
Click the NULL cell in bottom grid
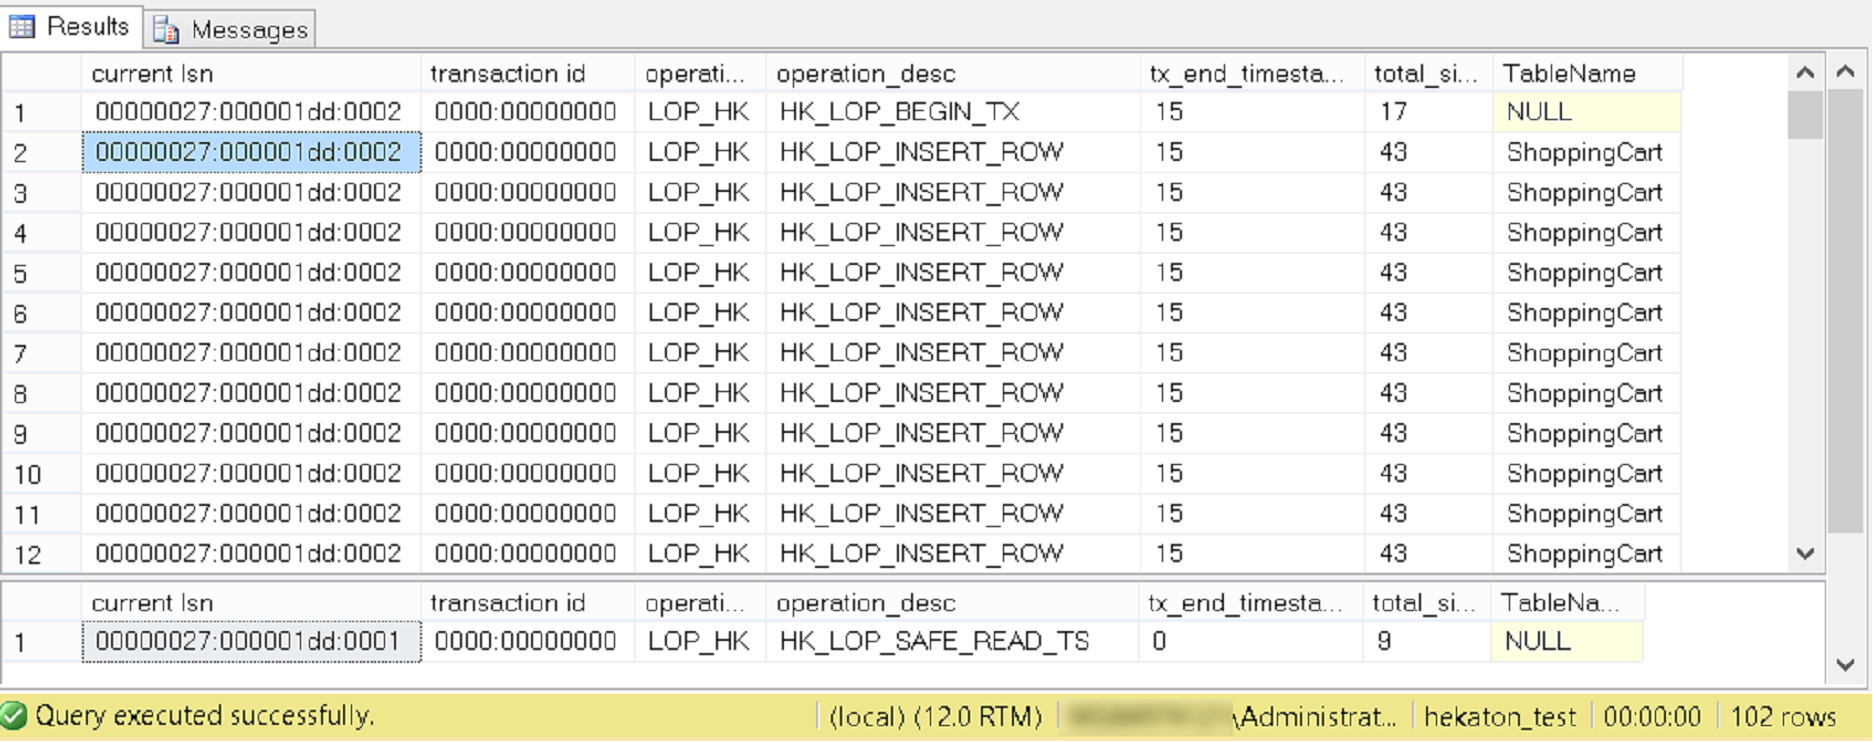pyautogui.click(x=1566, y=641)
